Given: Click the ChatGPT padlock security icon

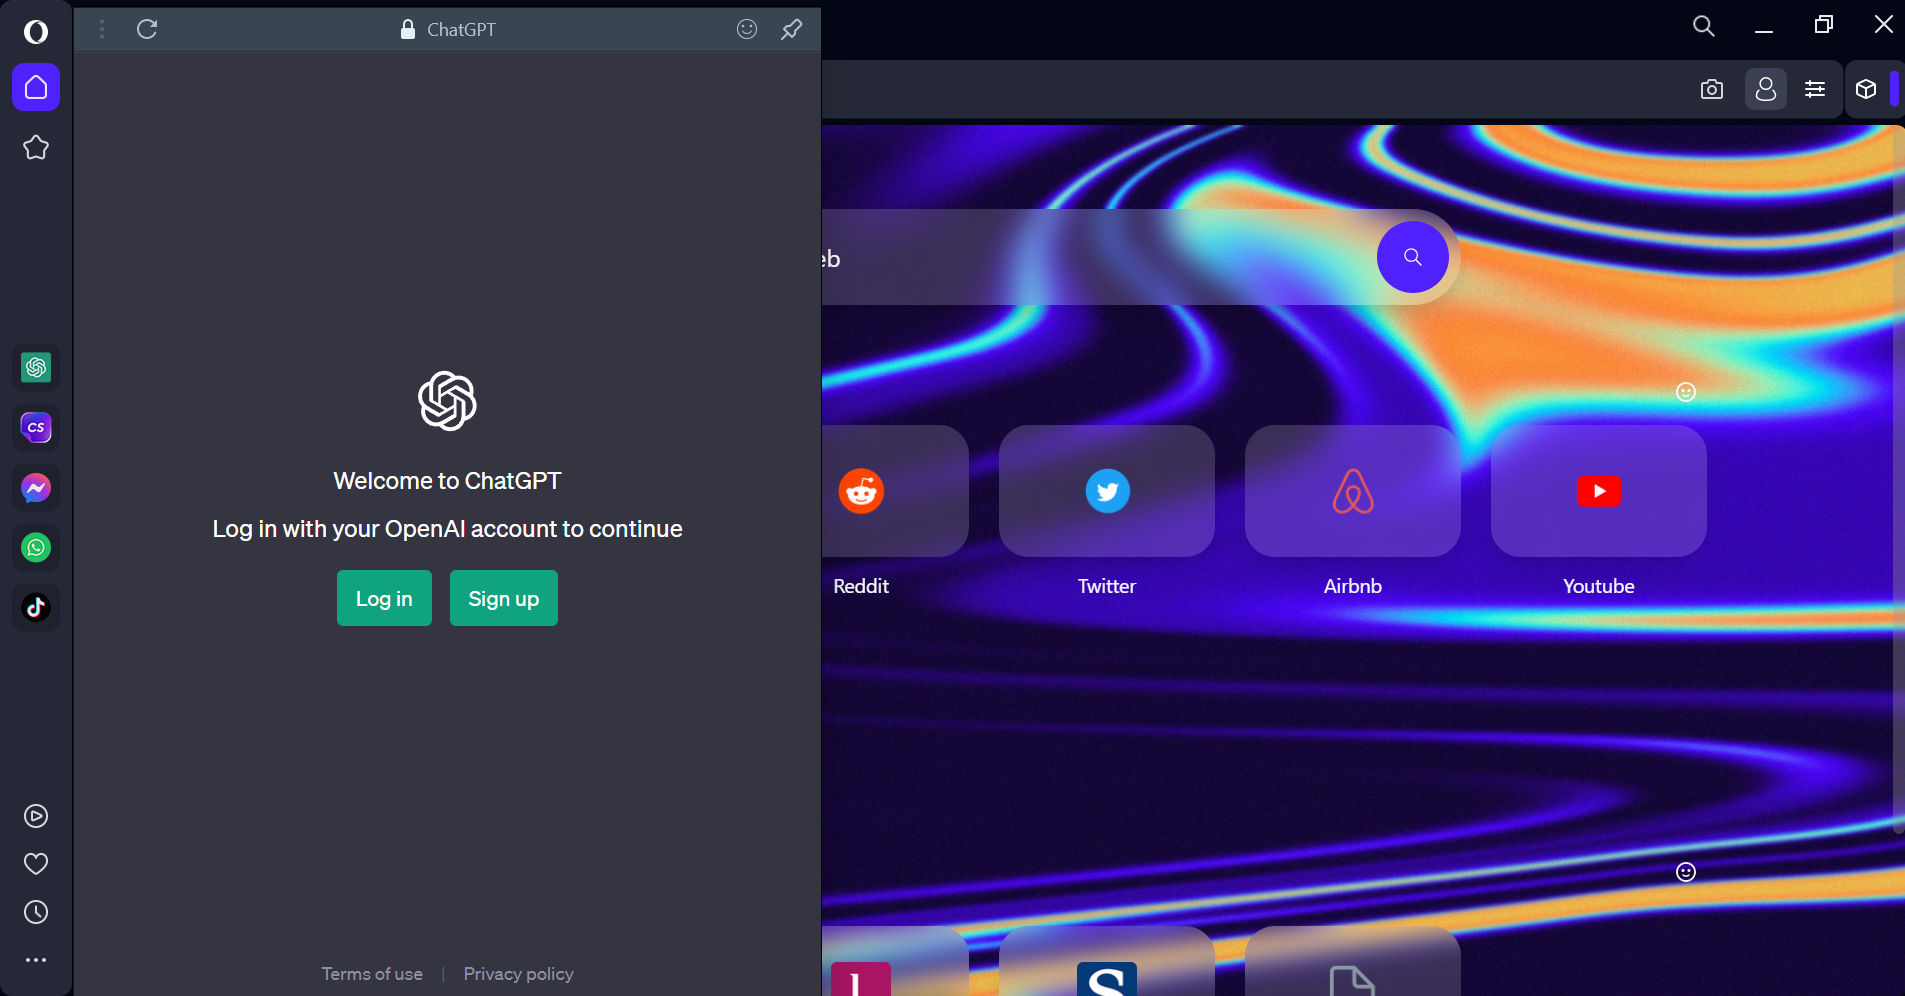Looking at the screenshot, I should tap(407, 29).
